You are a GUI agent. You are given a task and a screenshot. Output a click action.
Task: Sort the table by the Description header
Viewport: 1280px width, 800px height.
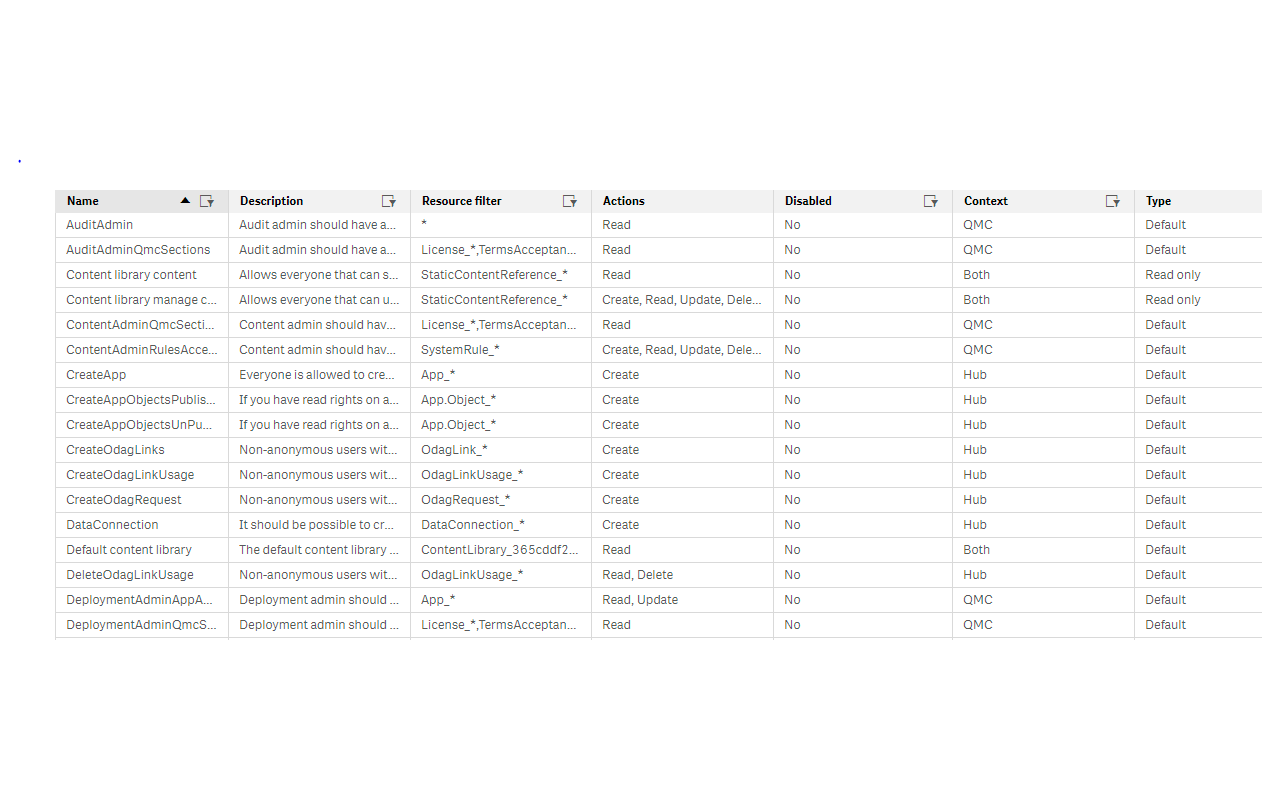(x=271, y=200)
